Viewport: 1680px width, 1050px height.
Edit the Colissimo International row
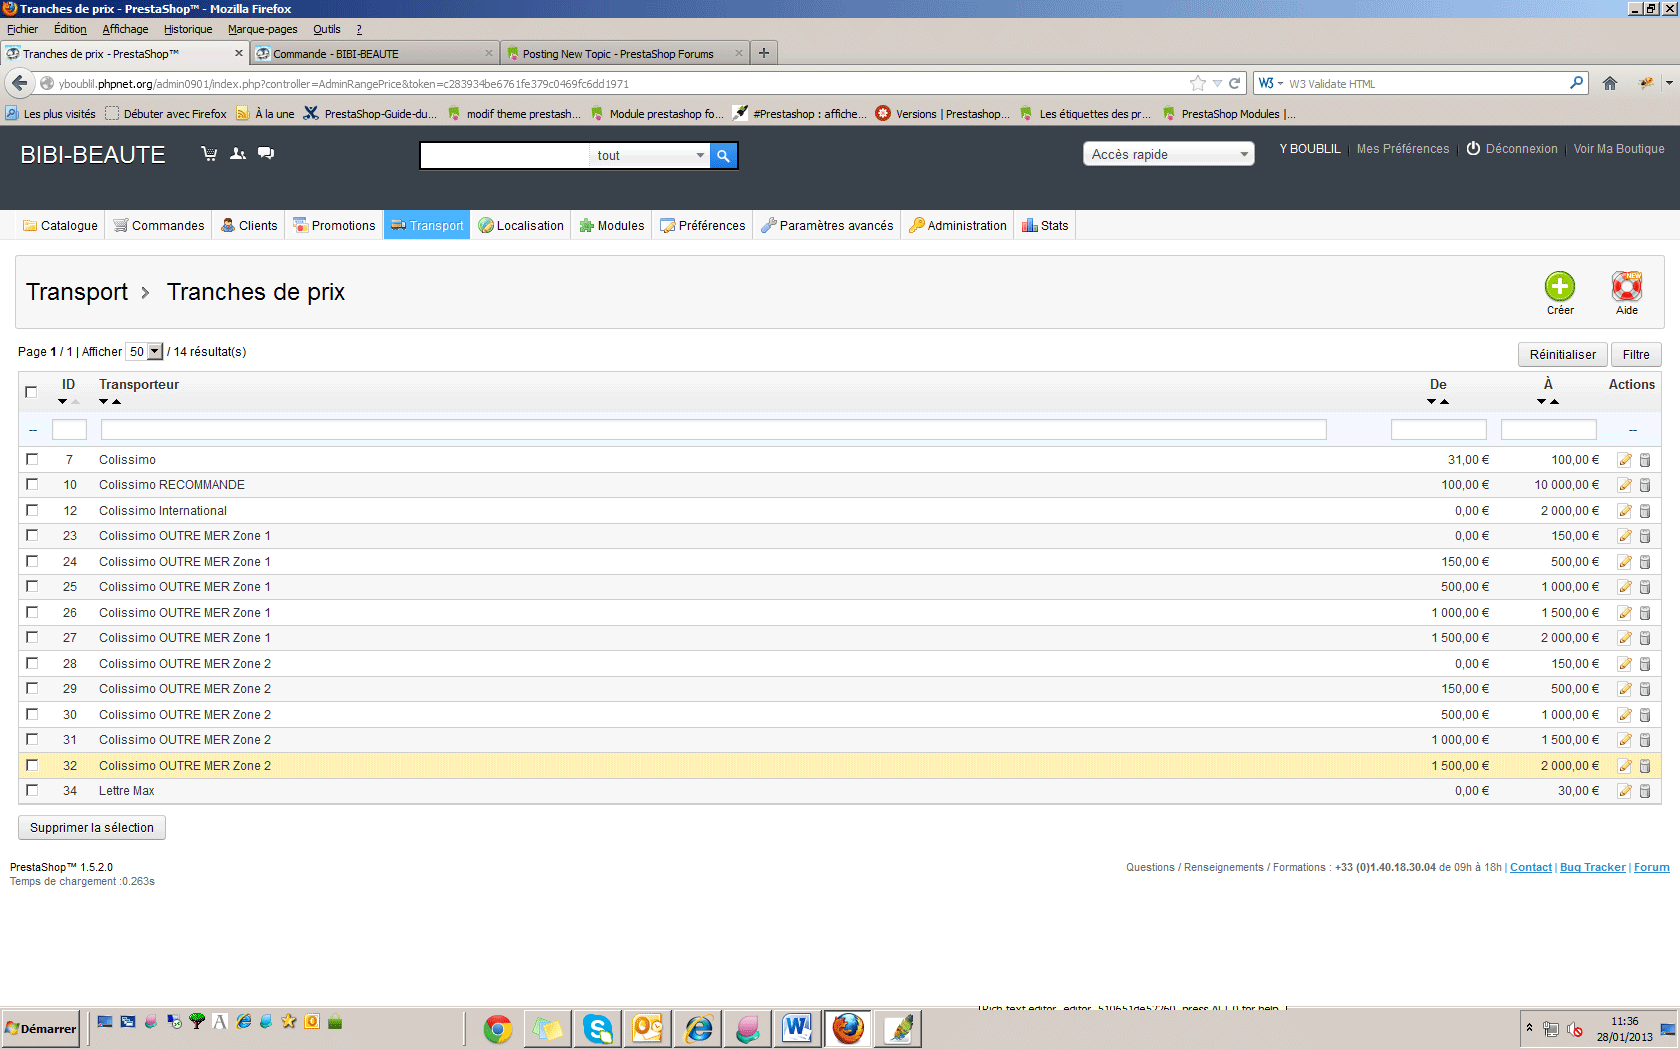(x=1625, y=511)
